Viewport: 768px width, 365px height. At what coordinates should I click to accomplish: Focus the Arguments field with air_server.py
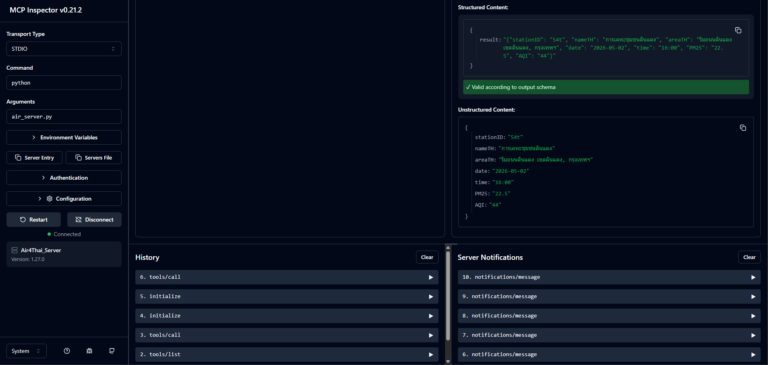coord(64,117)
